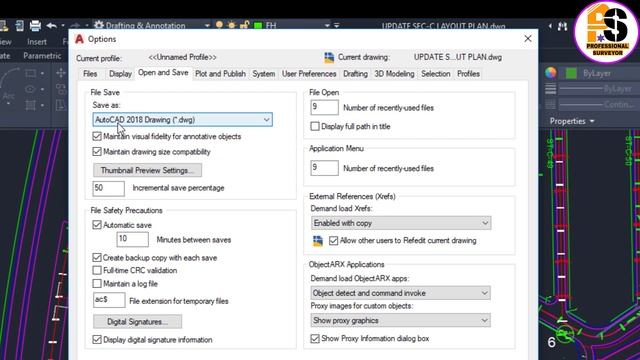Click the Minutes between saves field

pyautogui.click(x=133, y=239)
